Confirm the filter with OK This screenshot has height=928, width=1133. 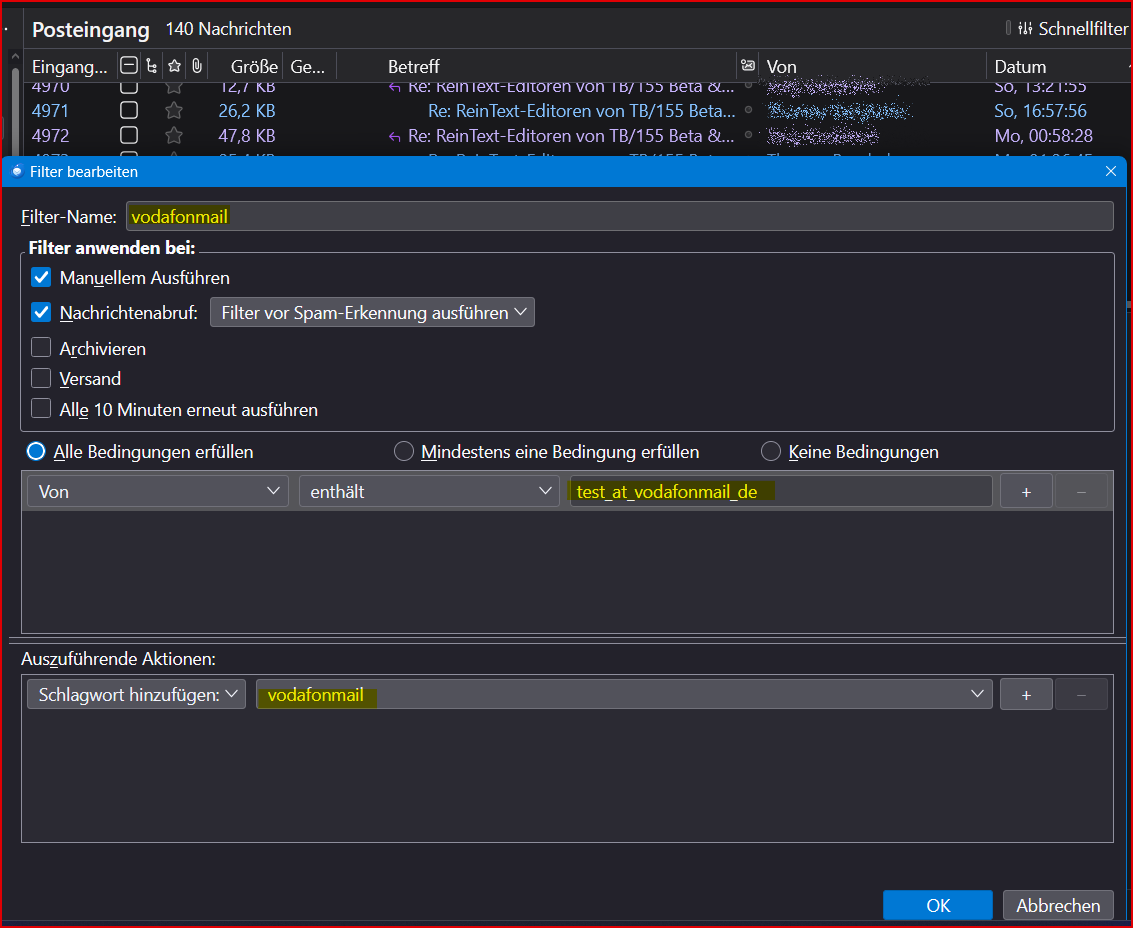938,906
